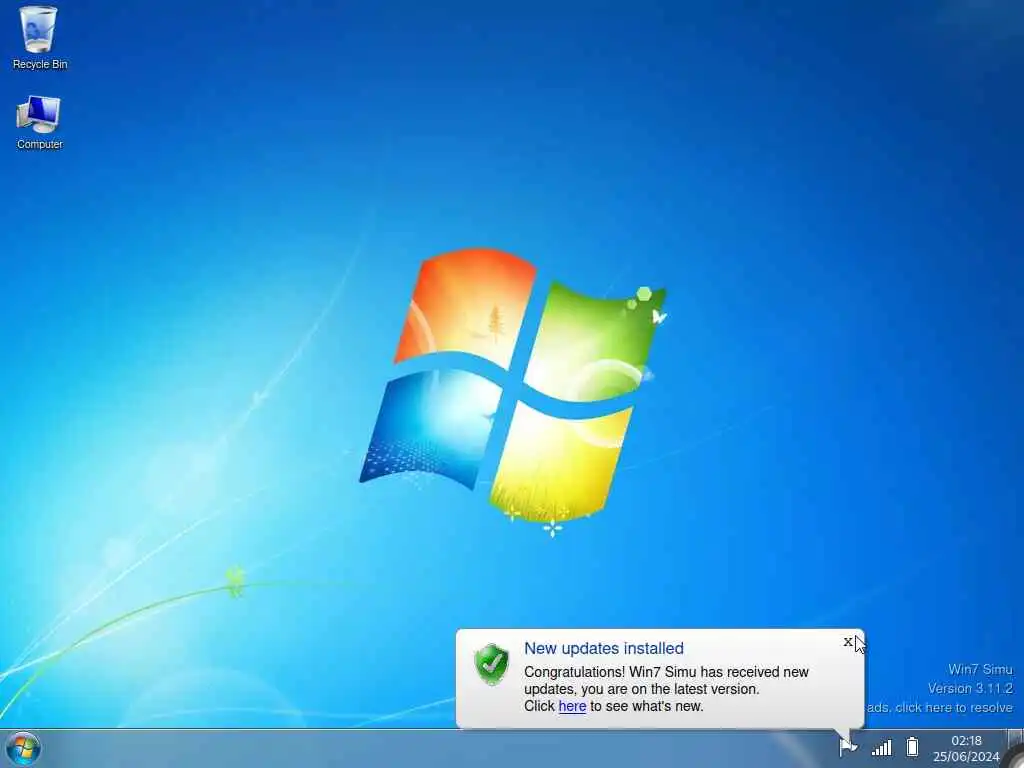Close the New updates installed notification
The image size is (1024, 768).
pyautogui.click(x=848, y=642)
